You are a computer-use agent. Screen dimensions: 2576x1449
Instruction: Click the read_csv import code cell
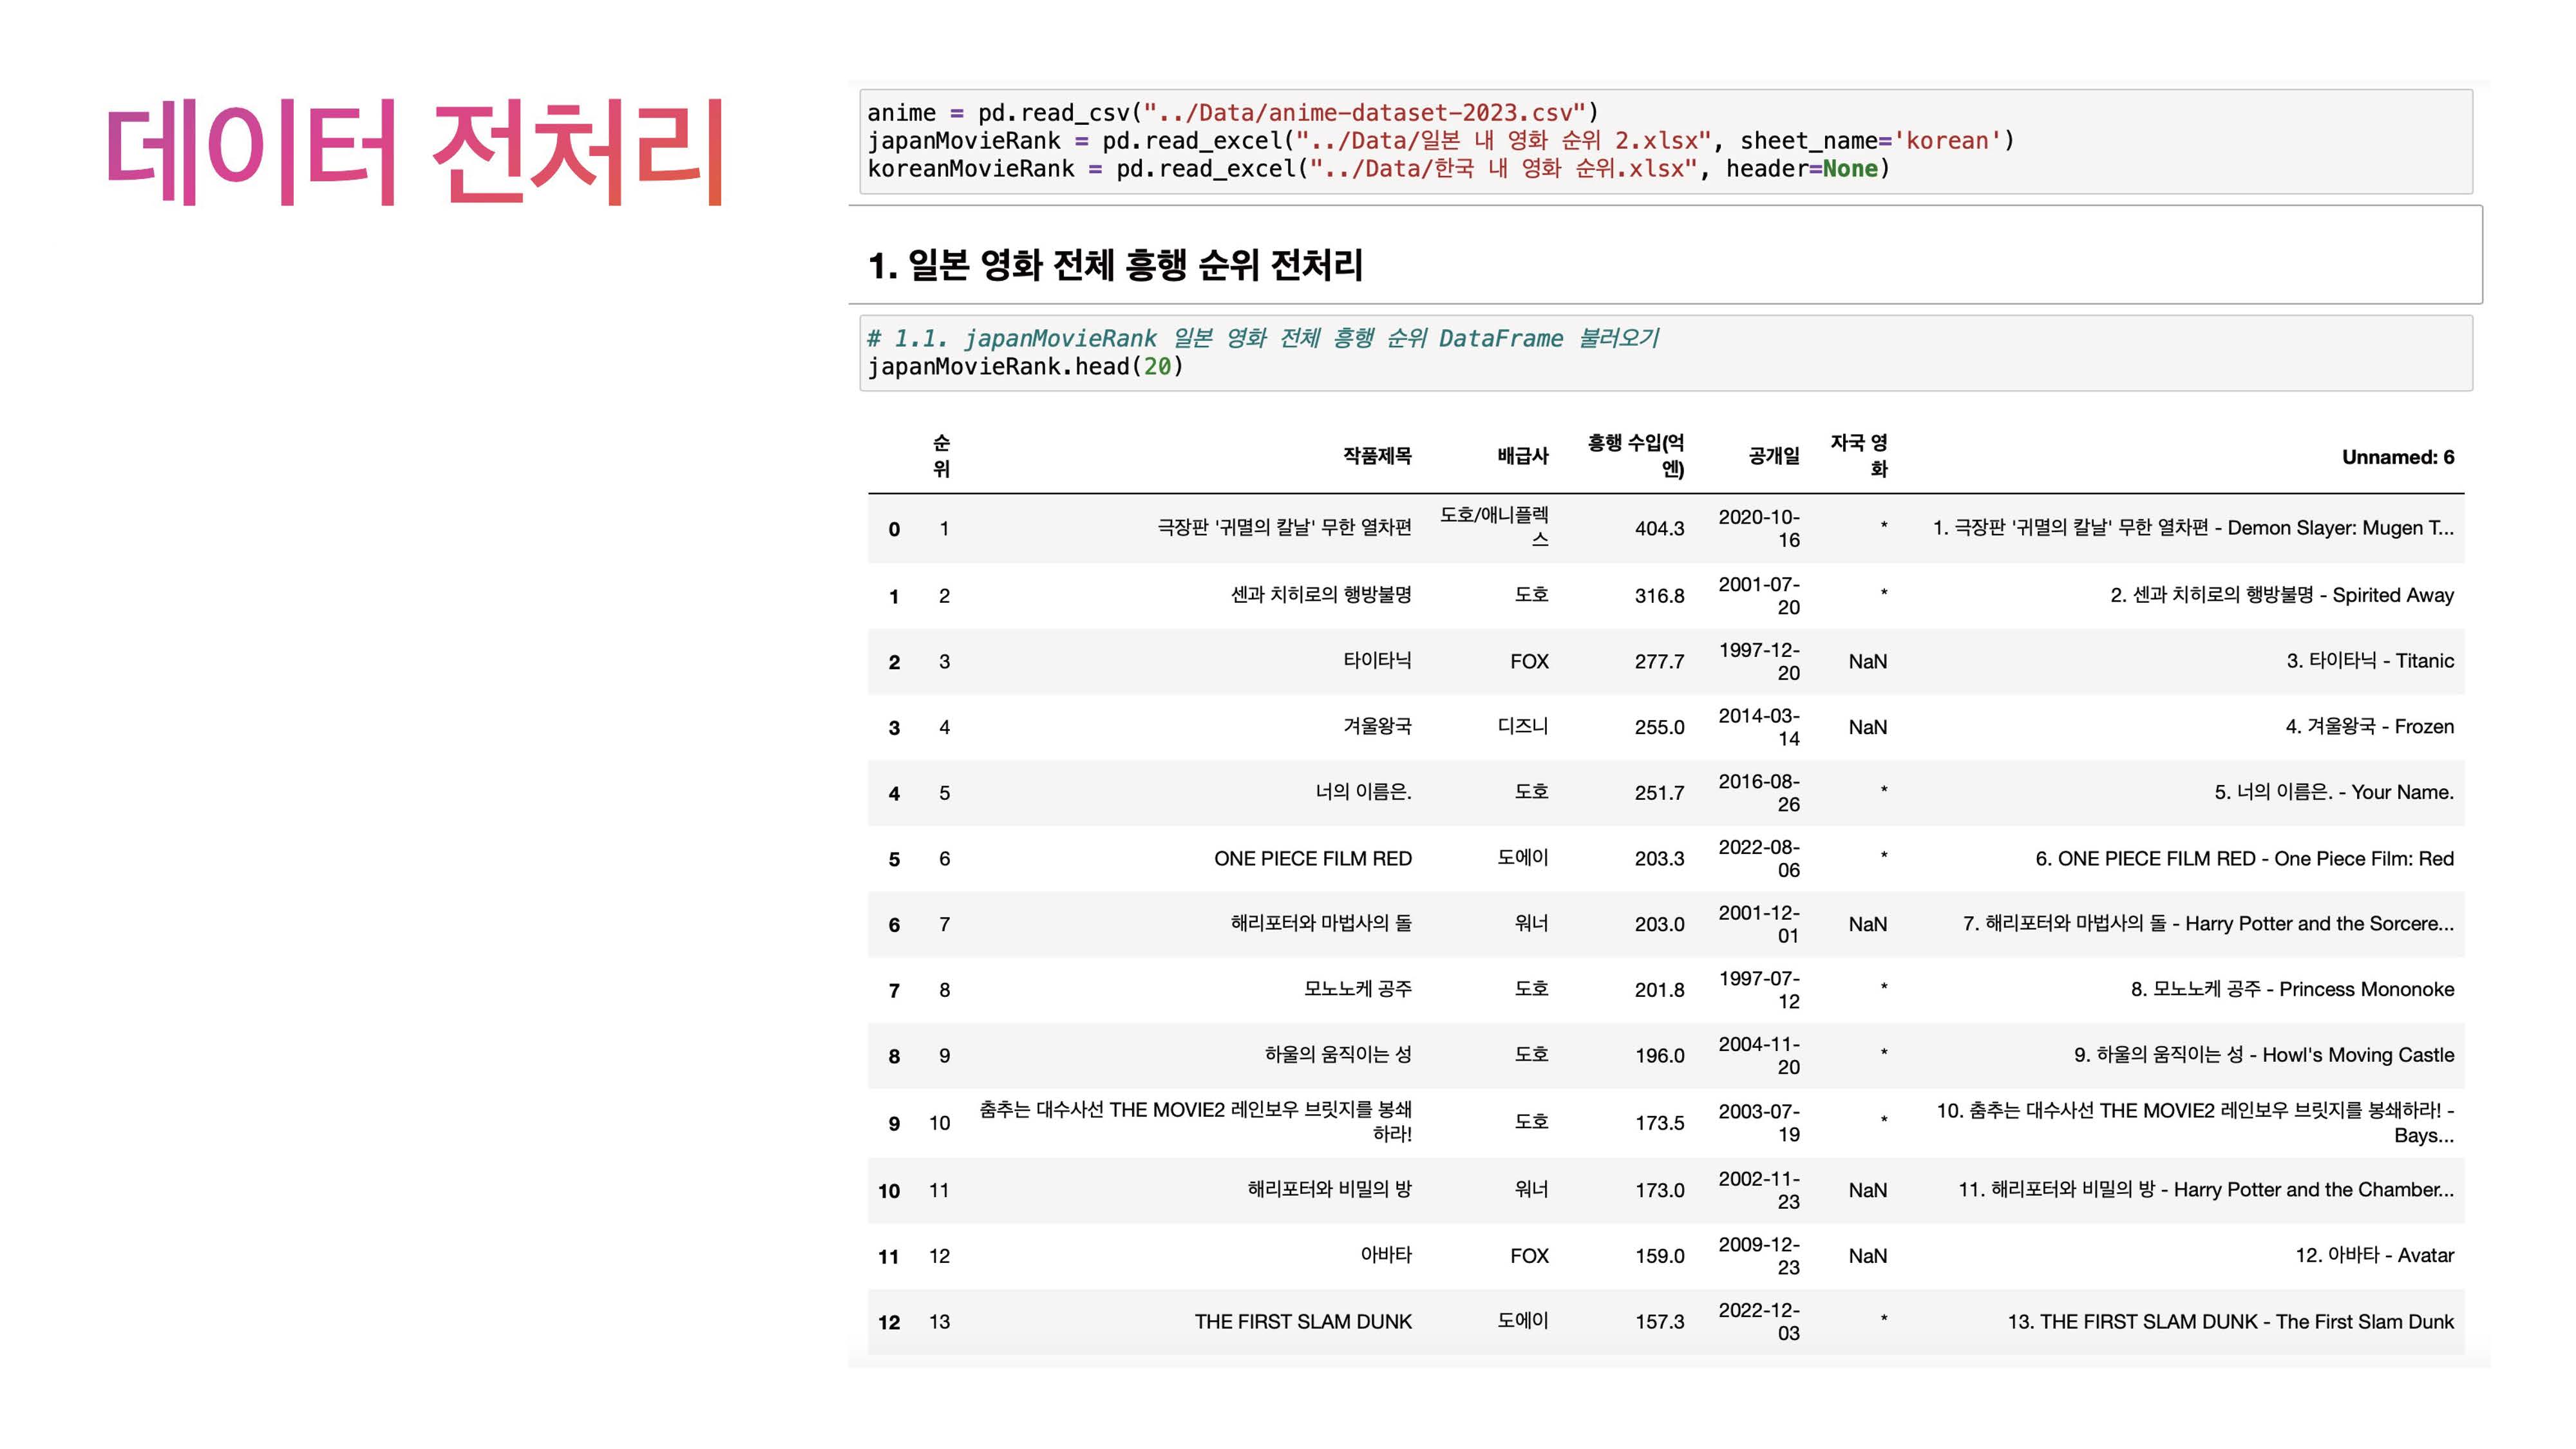1665,141
